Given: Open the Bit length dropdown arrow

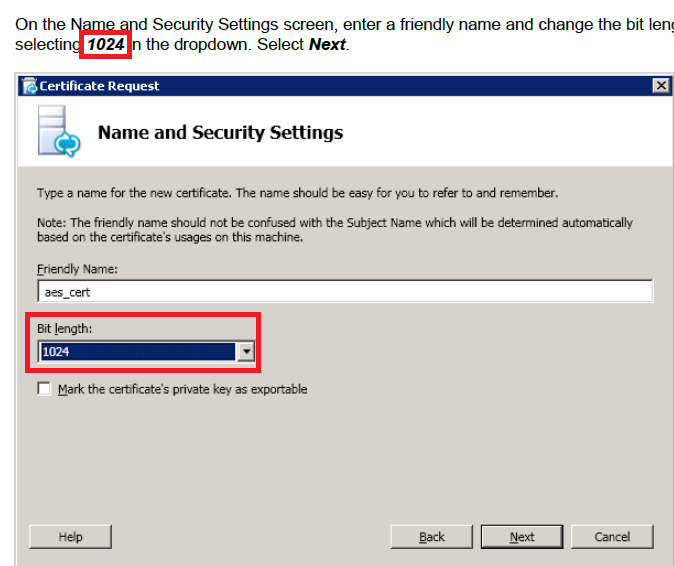Looking at the screenshot, I should coord(247,351).
